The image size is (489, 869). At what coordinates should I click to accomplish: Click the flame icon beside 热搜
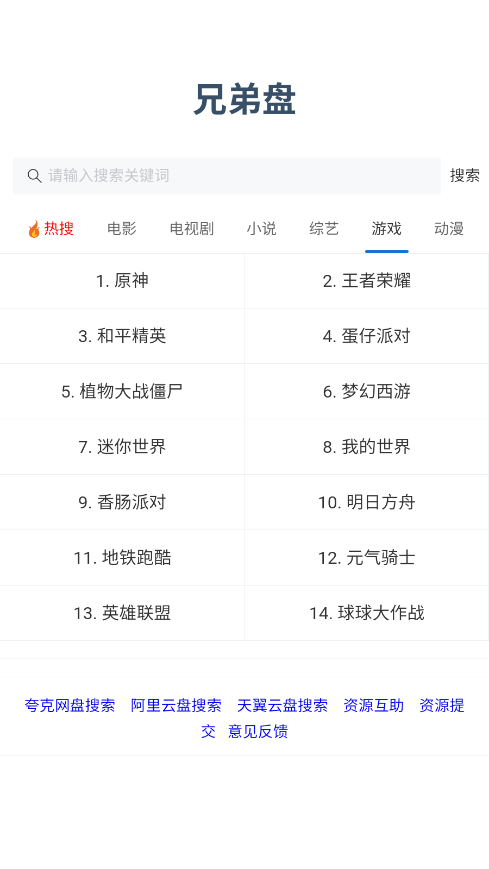[x=34, y=229]
